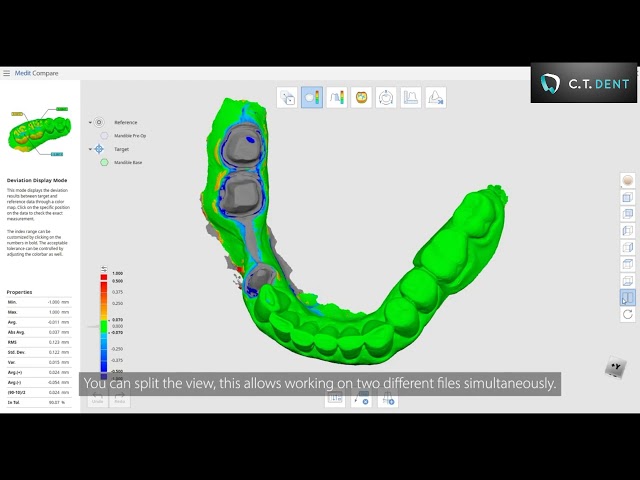Click the 'In Tol.' property row
Screen dimensions: 640x480
tap(39, 402)
